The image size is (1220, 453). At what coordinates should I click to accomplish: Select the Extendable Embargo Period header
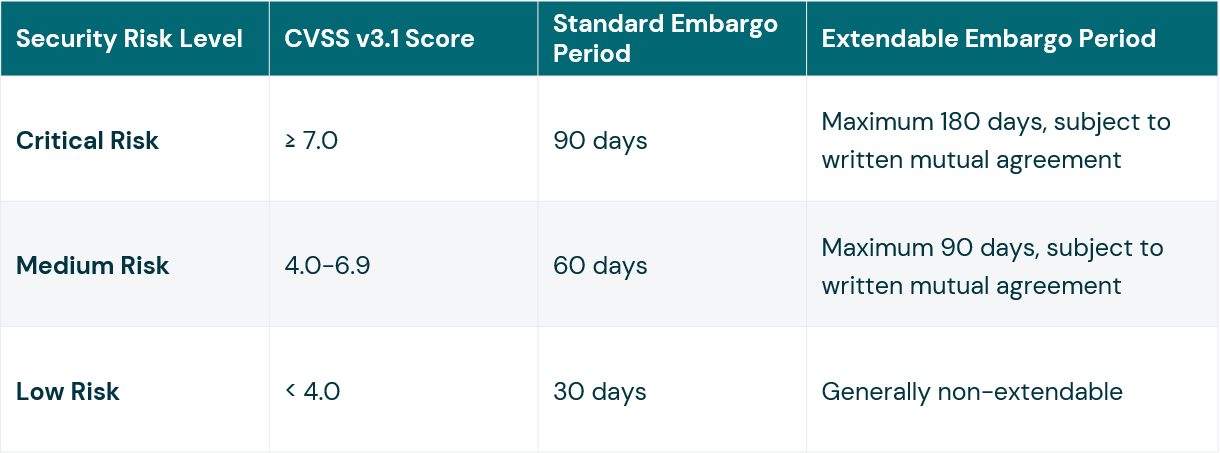[988, 39]
